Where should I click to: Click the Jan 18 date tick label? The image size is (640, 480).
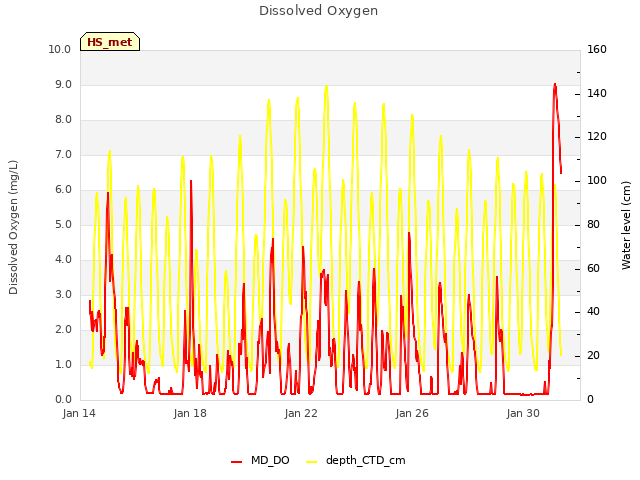coord(190,413)
